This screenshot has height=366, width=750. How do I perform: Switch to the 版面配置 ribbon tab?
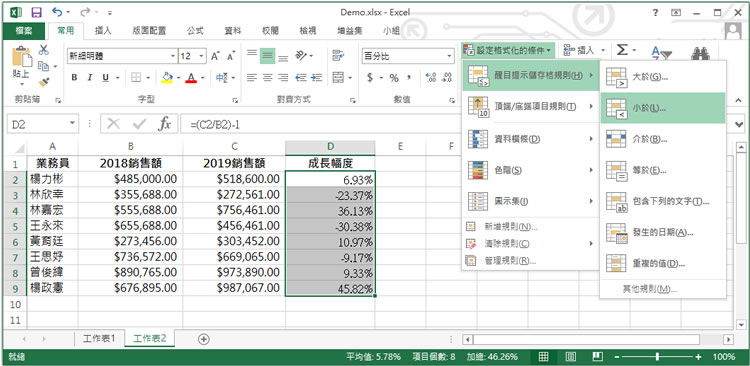149,31
